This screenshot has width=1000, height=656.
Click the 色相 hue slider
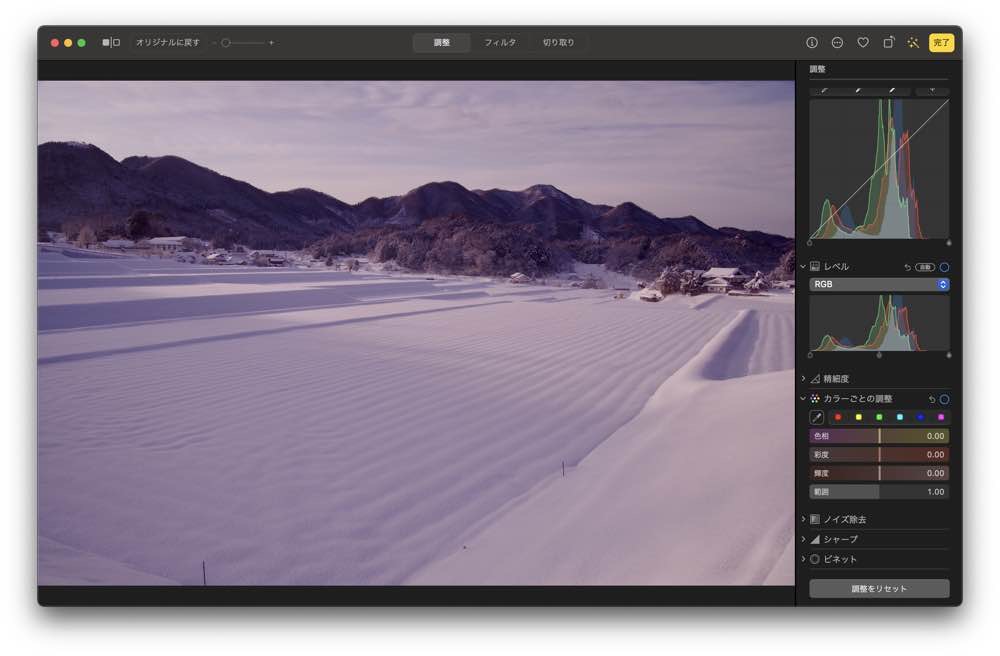click(x=879, y=436)
